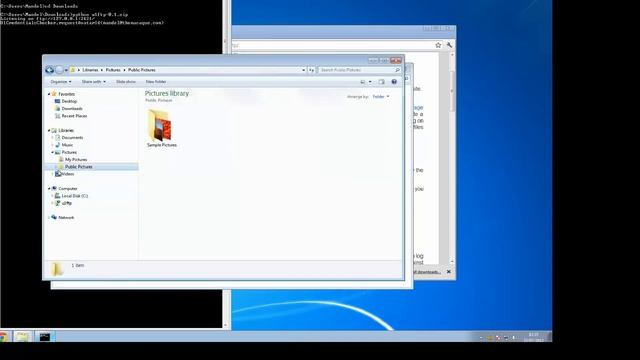Click the browser window vertical scrollbar

click(x=452, y=158)
